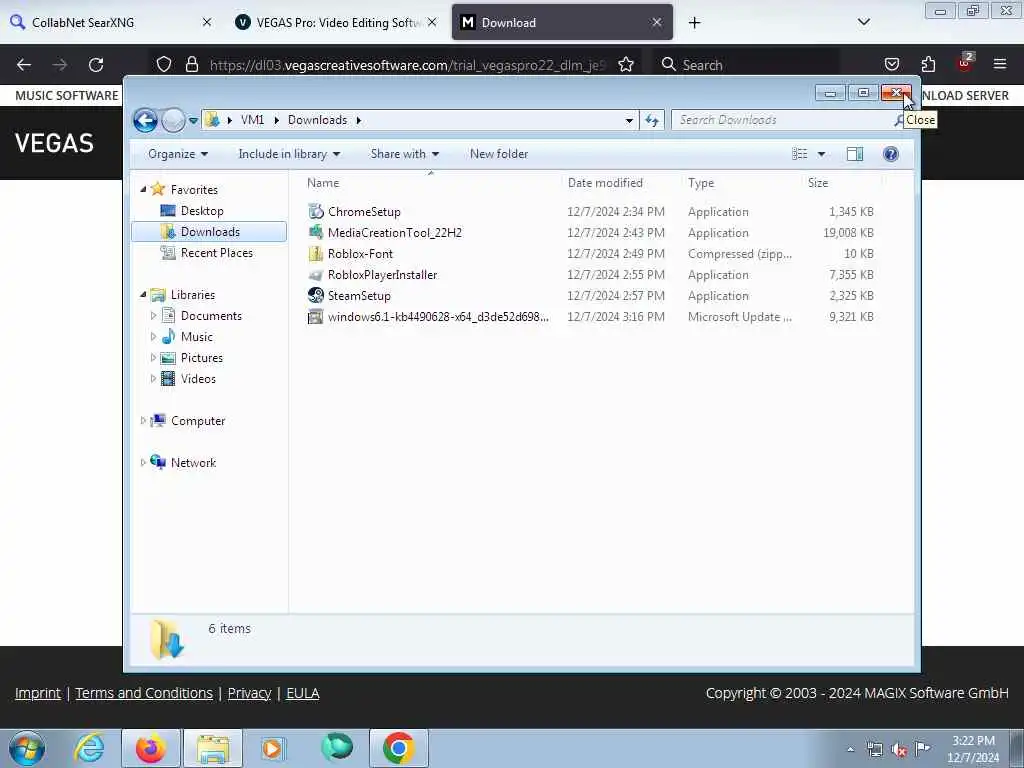Image resolution: width=1024 pixels, height=768 pixels.
Task: Select the RobloxPlayerInstaller file icon
Action: 316,275
